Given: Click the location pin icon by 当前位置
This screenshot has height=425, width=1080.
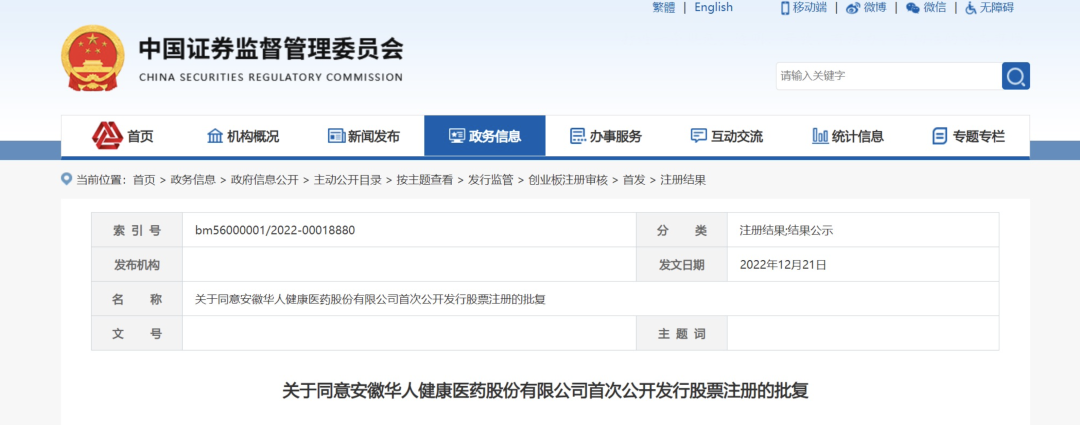Looking at the screenshot, I should [x=67, y=179].
